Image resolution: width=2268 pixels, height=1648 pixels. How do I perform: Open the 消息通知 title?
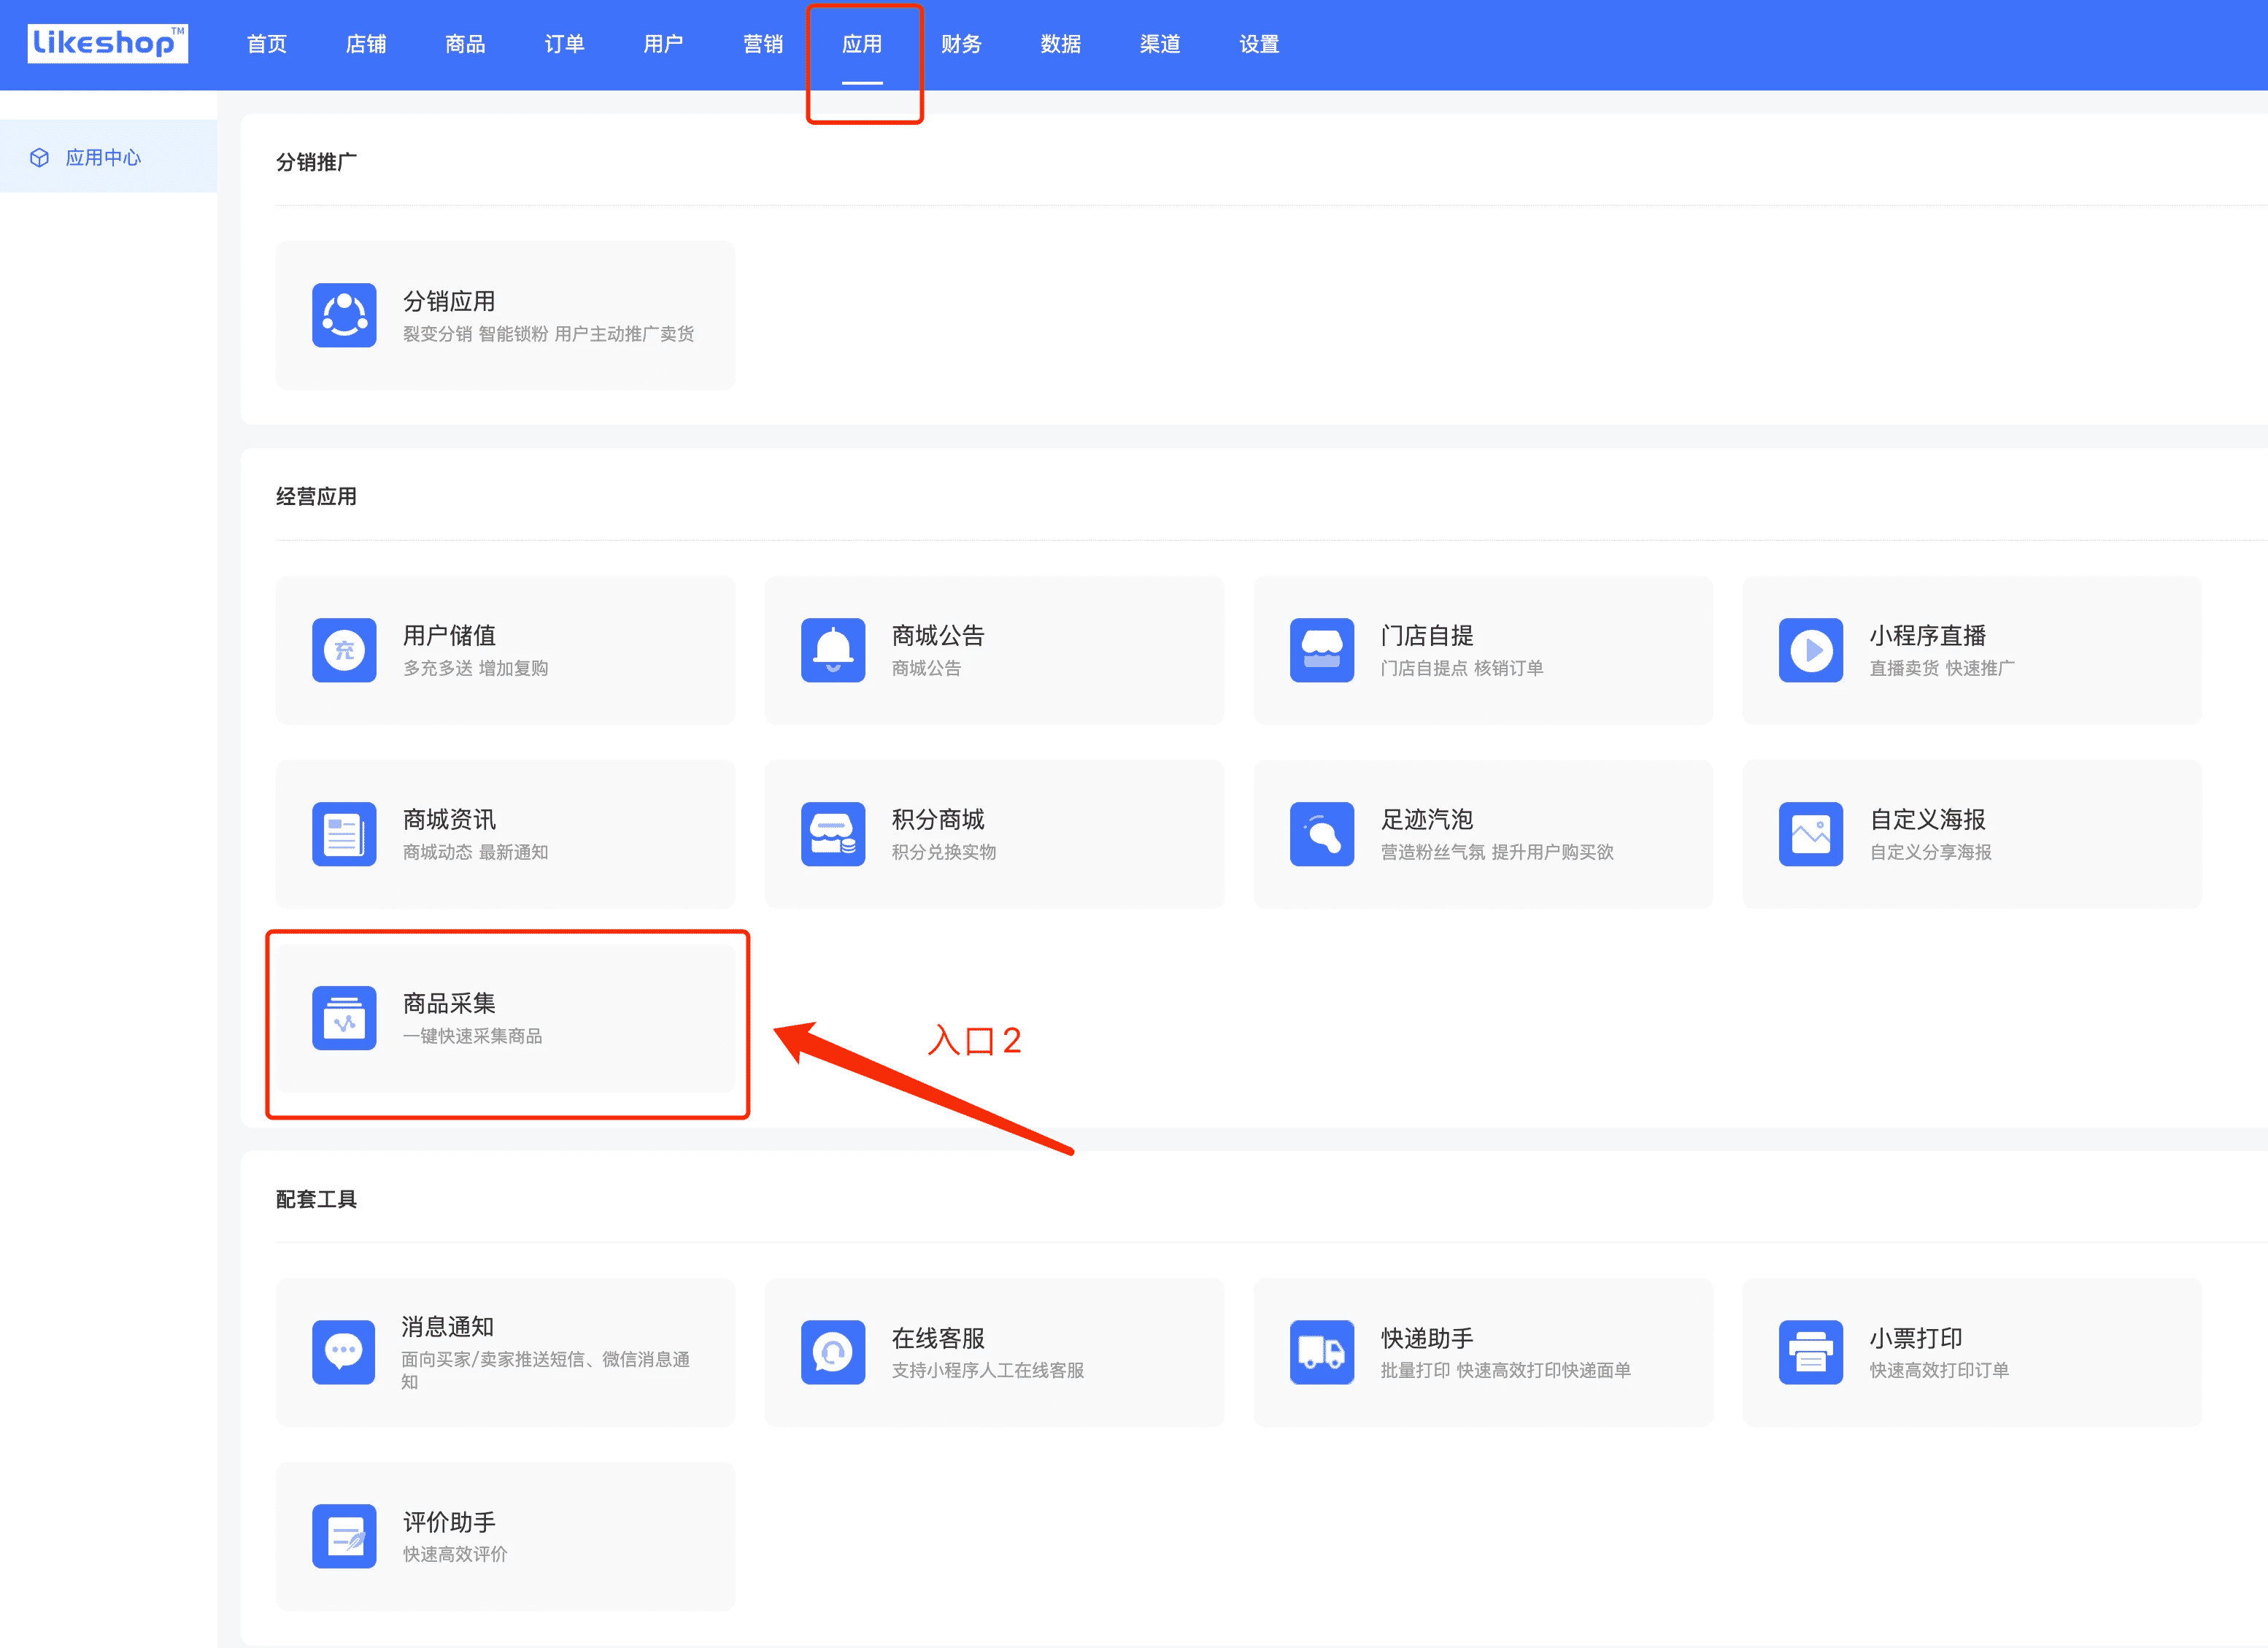[448, 1326]
